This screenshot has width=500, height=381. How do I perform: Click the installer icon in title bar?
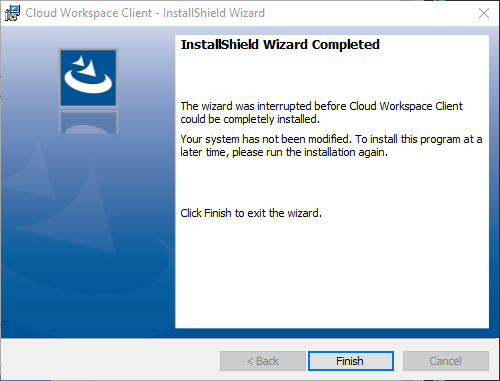12,13
